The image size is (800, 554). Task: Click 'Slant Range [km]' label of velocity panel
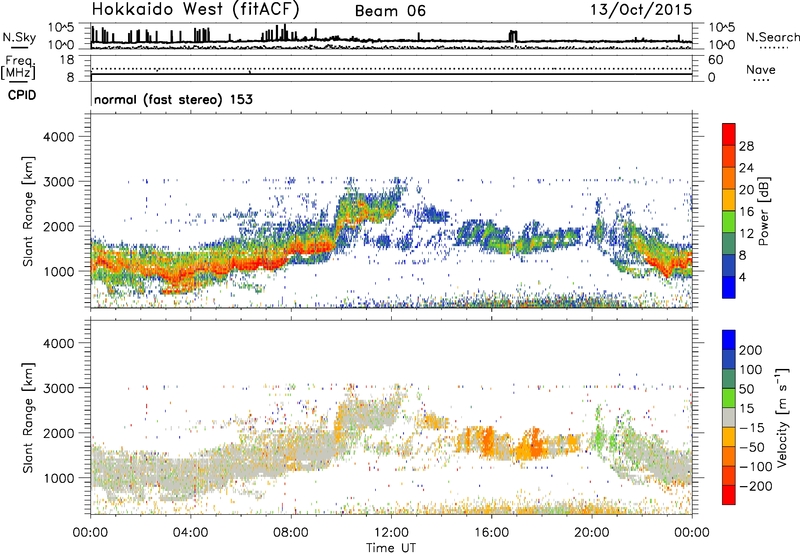click(x=28, y=418)
